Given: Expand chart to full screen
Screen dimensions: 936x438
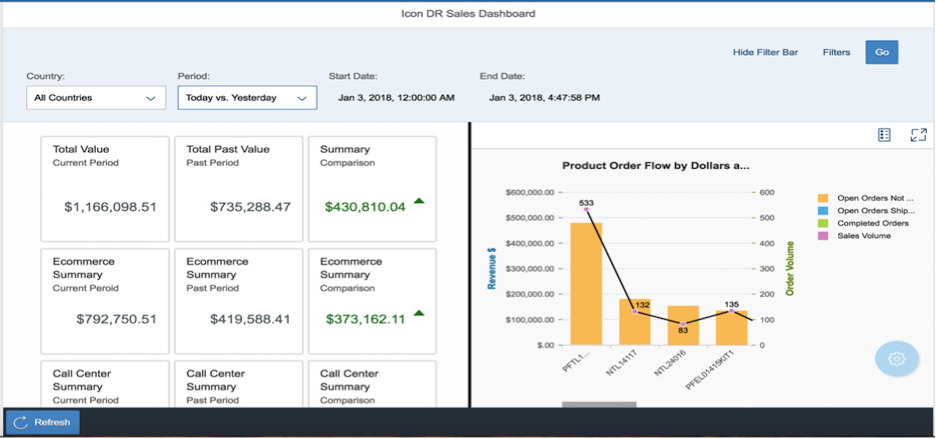Looking at the screenshot, I should (918, 135).
